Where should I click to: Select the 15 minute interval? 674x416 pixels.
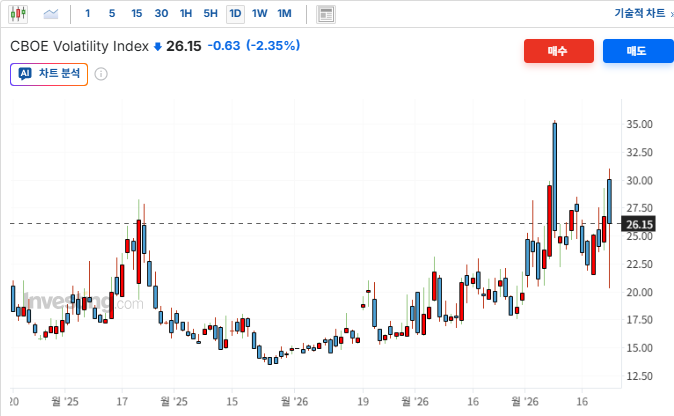tap(137, 14)
